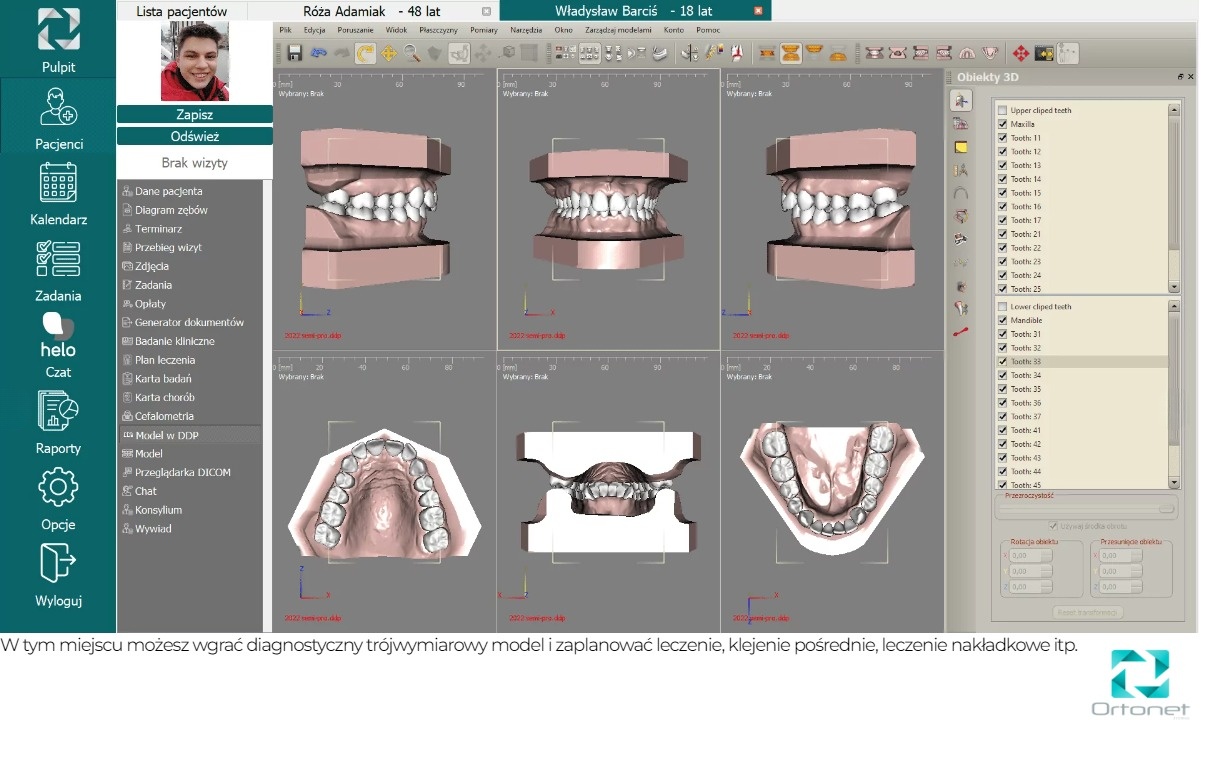Open the helo Czat icon

[x=58, y=340]
